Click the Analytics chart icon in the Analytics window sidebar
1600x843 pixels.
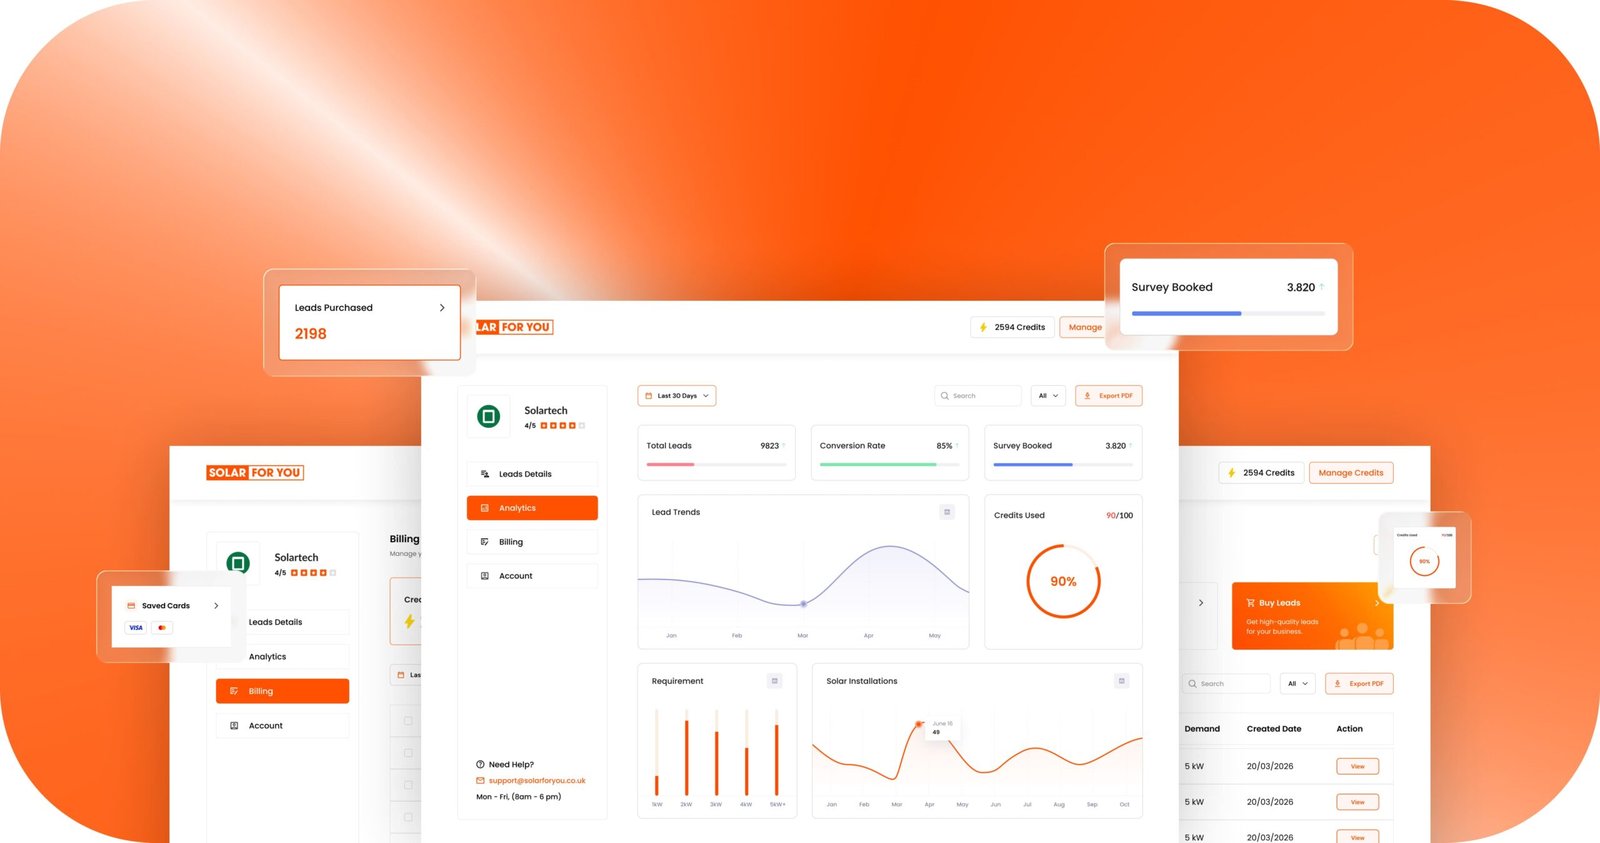(485, 508)
